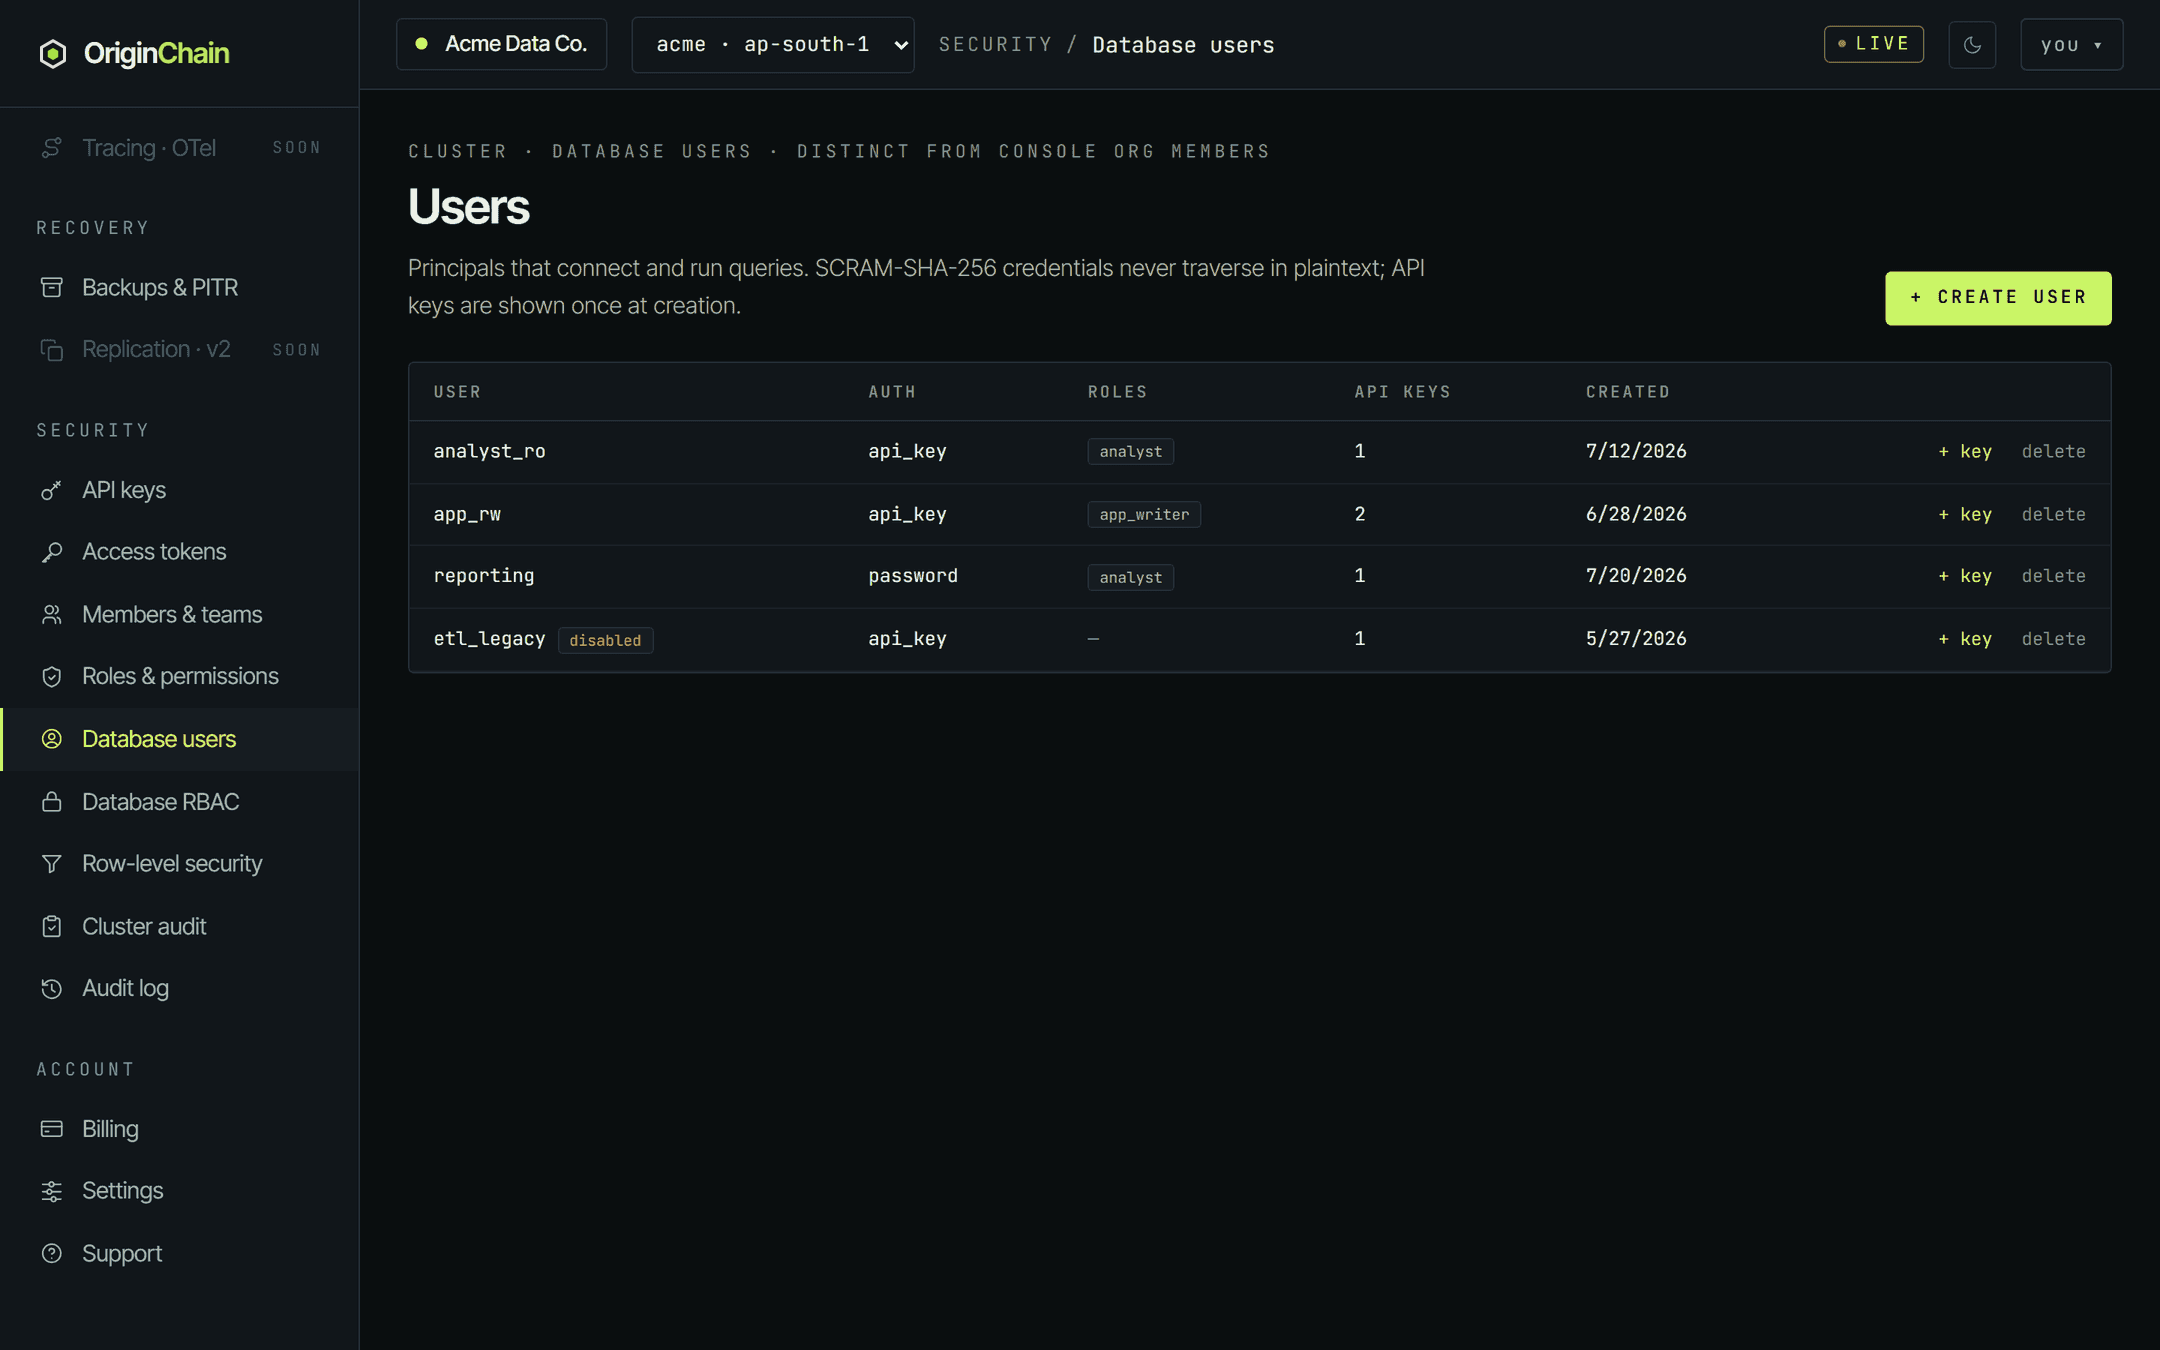Open the API keys menu item
This screenshot has width=2160, height=1350.
point(180,490)
